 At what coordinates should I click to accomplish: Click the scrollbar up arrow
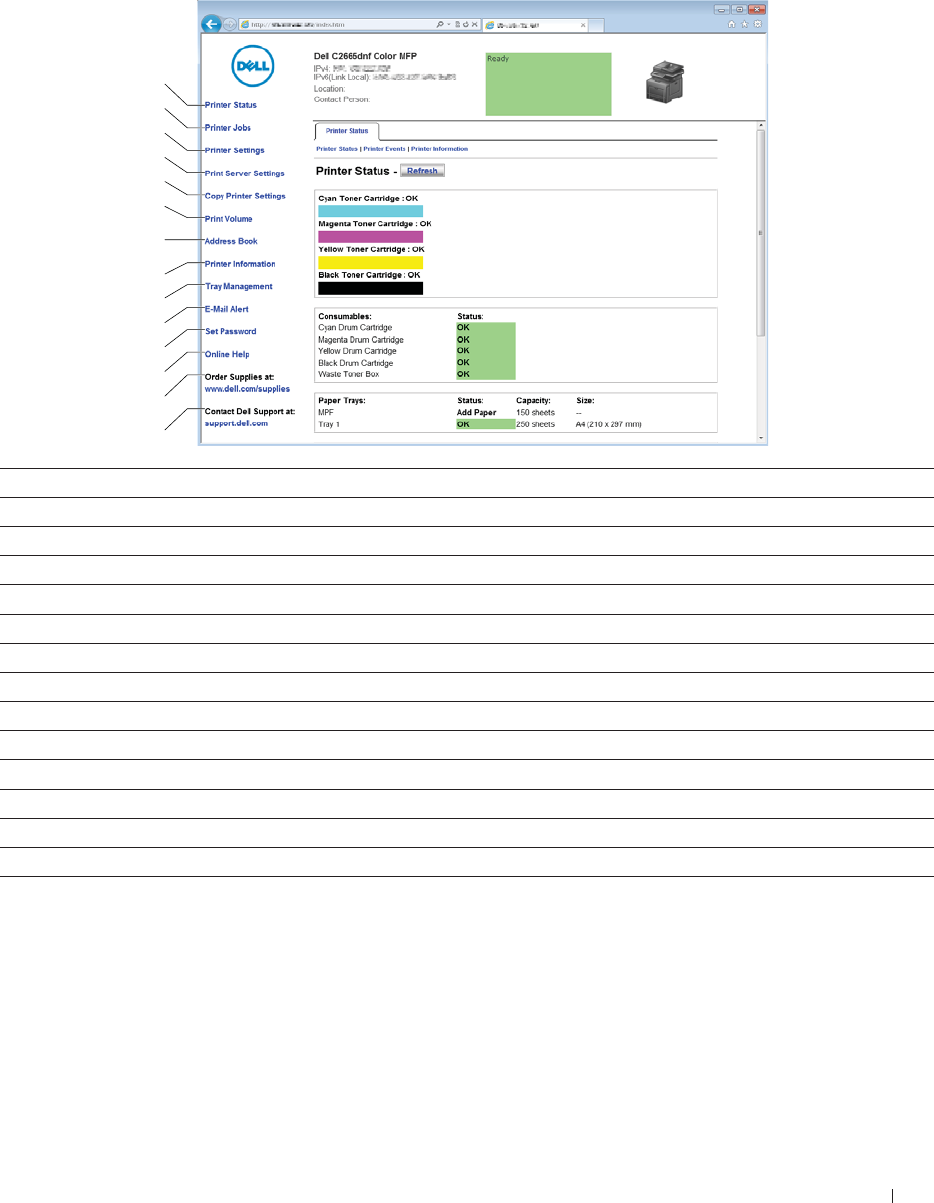761,125
